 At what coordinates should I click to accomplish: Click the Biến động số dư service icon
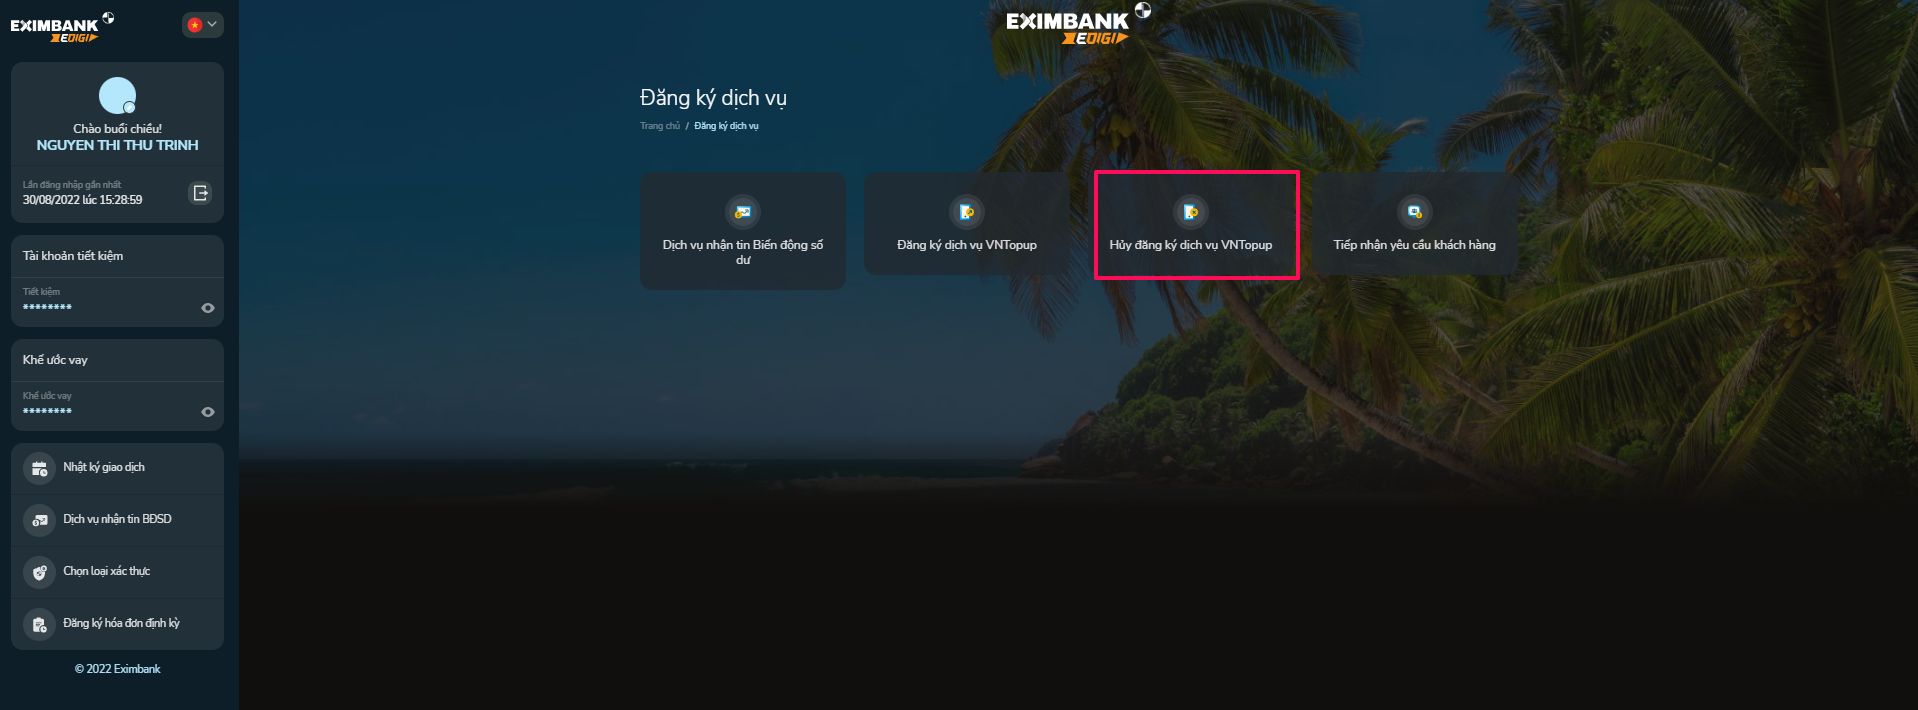pyautogui.click(x=743, y=212)
